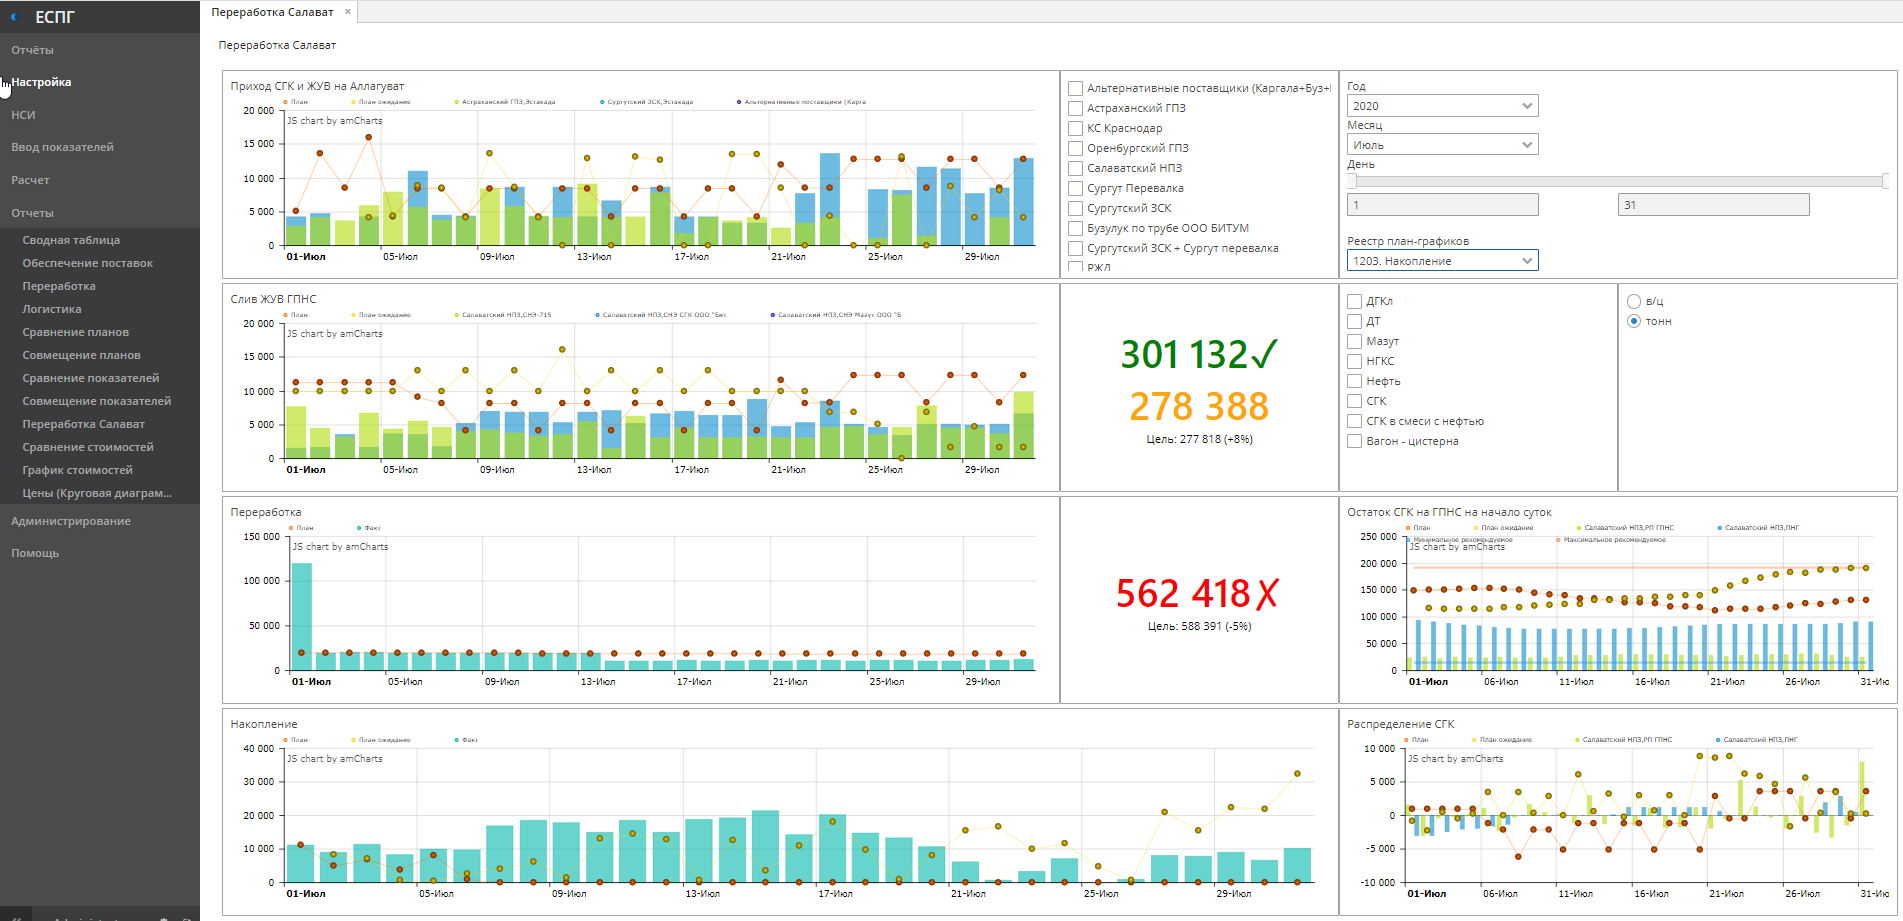Check the ДГКл product checkbox
1903x921 pixels.
(x=1355, y=301)
